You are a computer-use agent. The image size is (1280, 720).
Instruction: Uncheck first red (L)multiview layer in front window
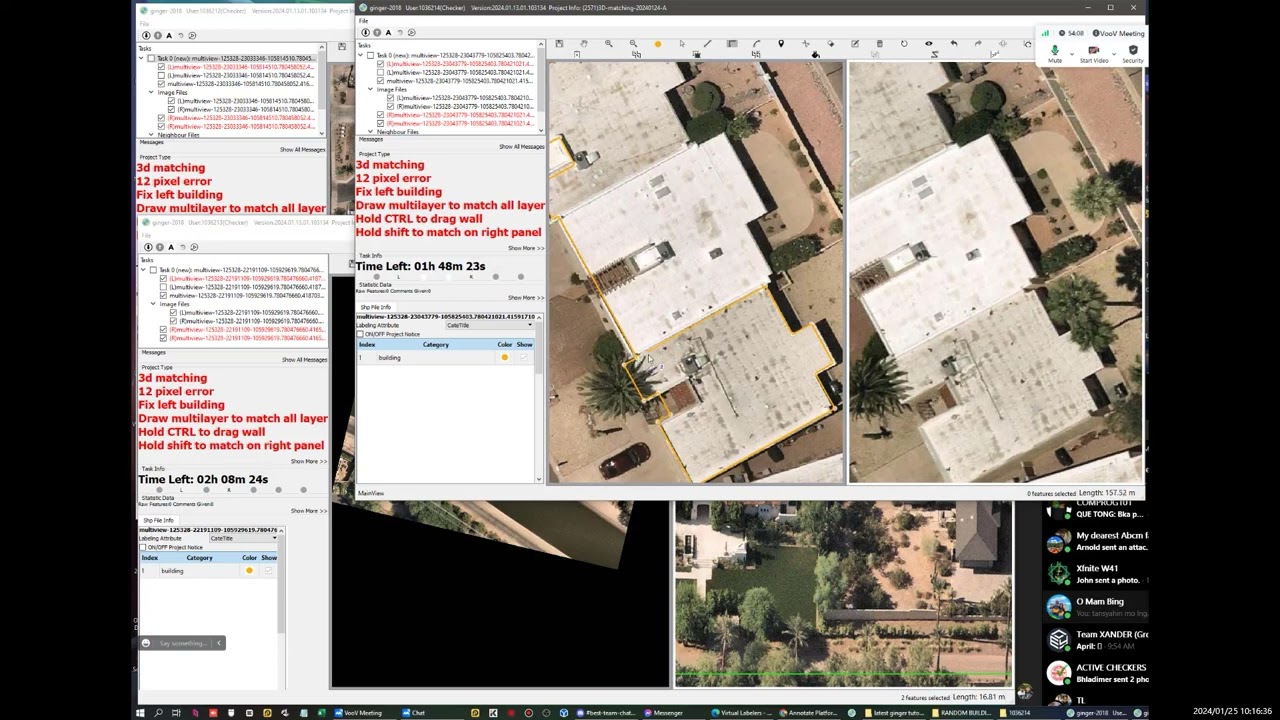[x=380, y=64]
